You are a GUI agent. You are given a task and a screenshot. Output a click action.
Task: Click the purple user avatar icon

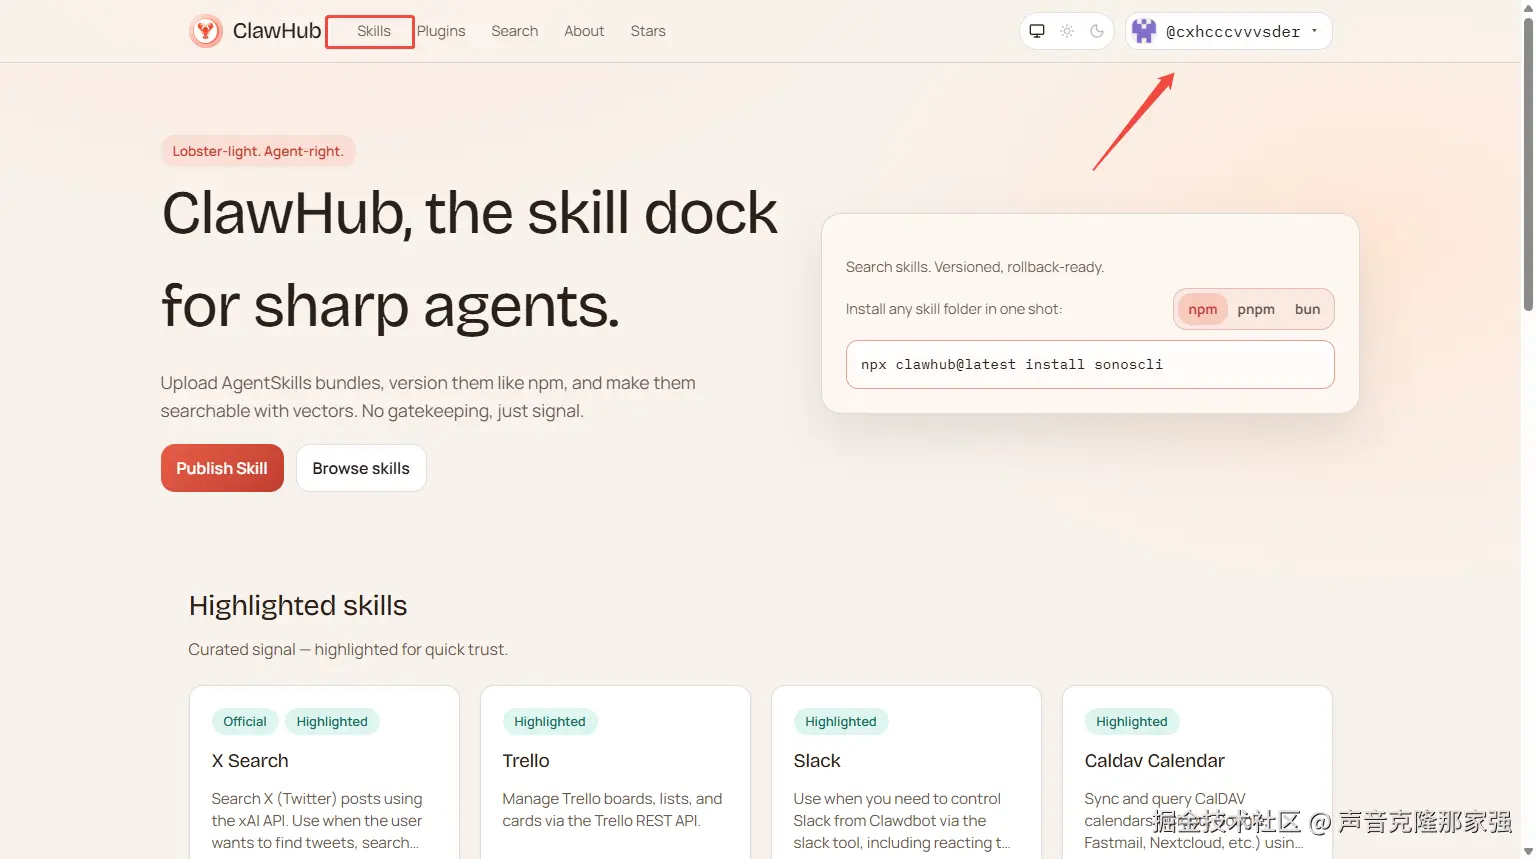pos(1144,31)
